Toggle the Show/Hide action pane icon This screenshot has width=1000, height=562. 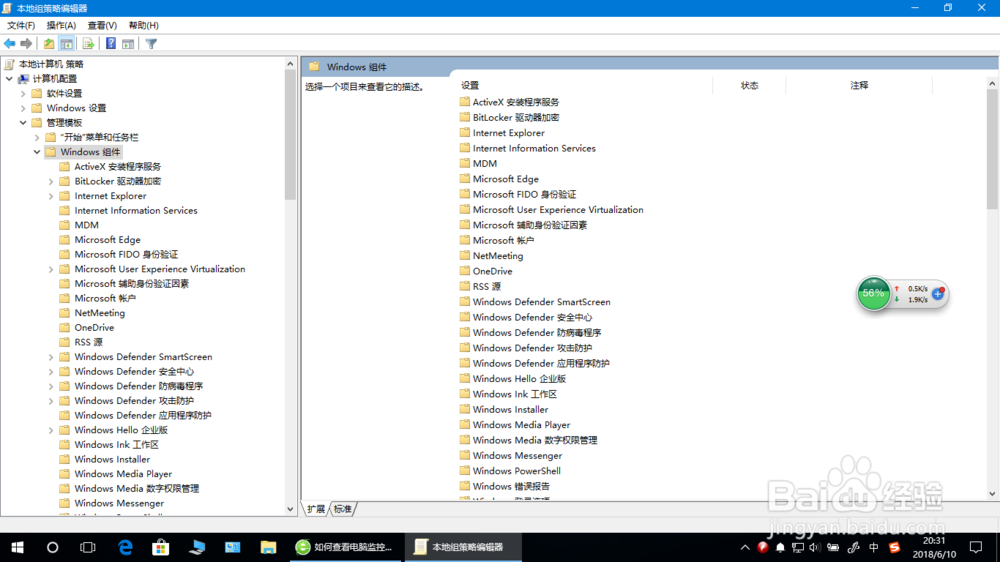128,43
